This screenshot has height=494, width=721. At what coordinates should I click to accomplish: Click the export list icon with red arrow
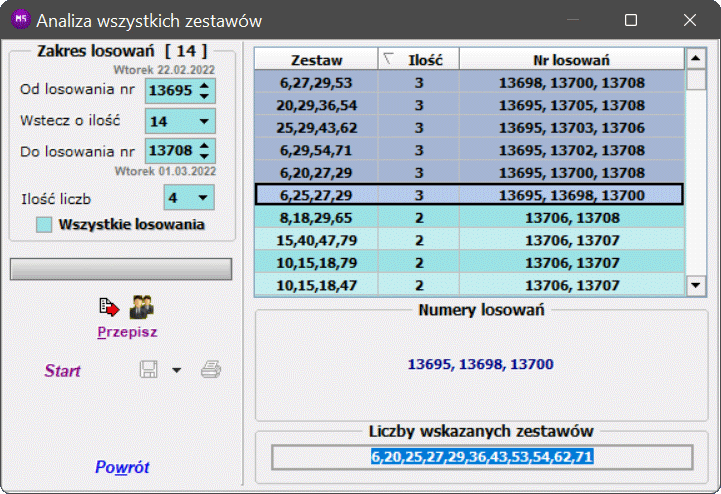pos(109,307)
